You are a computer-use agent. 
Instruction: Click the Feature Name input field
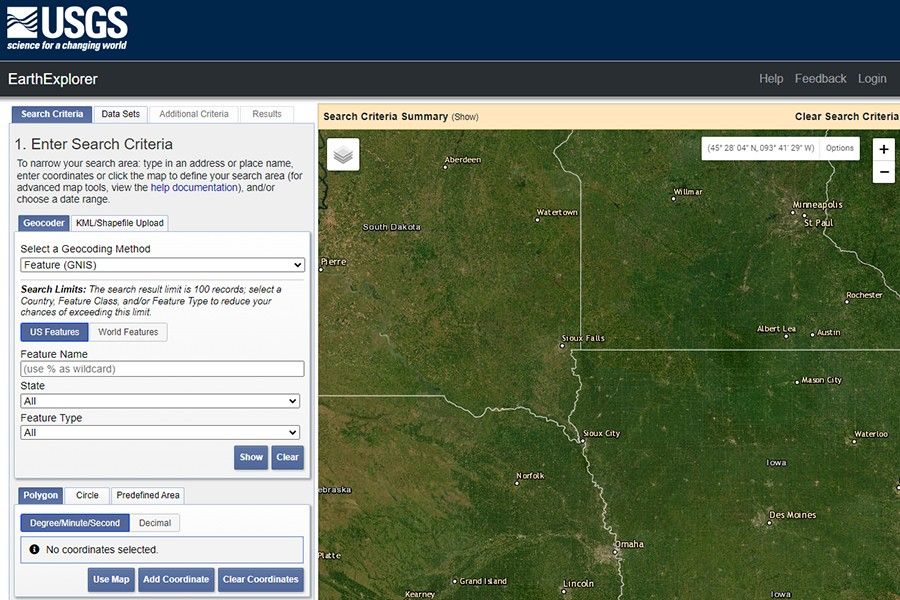[x=162, y=368]
